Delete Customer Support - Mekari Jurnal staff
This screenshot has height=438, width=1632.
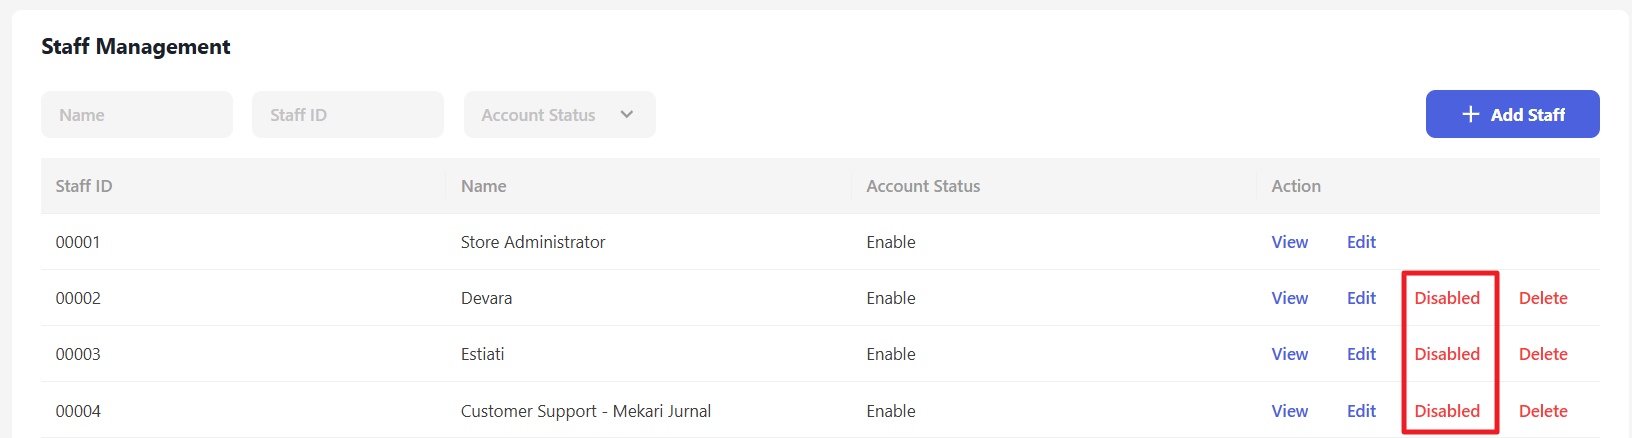(1543, 411)
